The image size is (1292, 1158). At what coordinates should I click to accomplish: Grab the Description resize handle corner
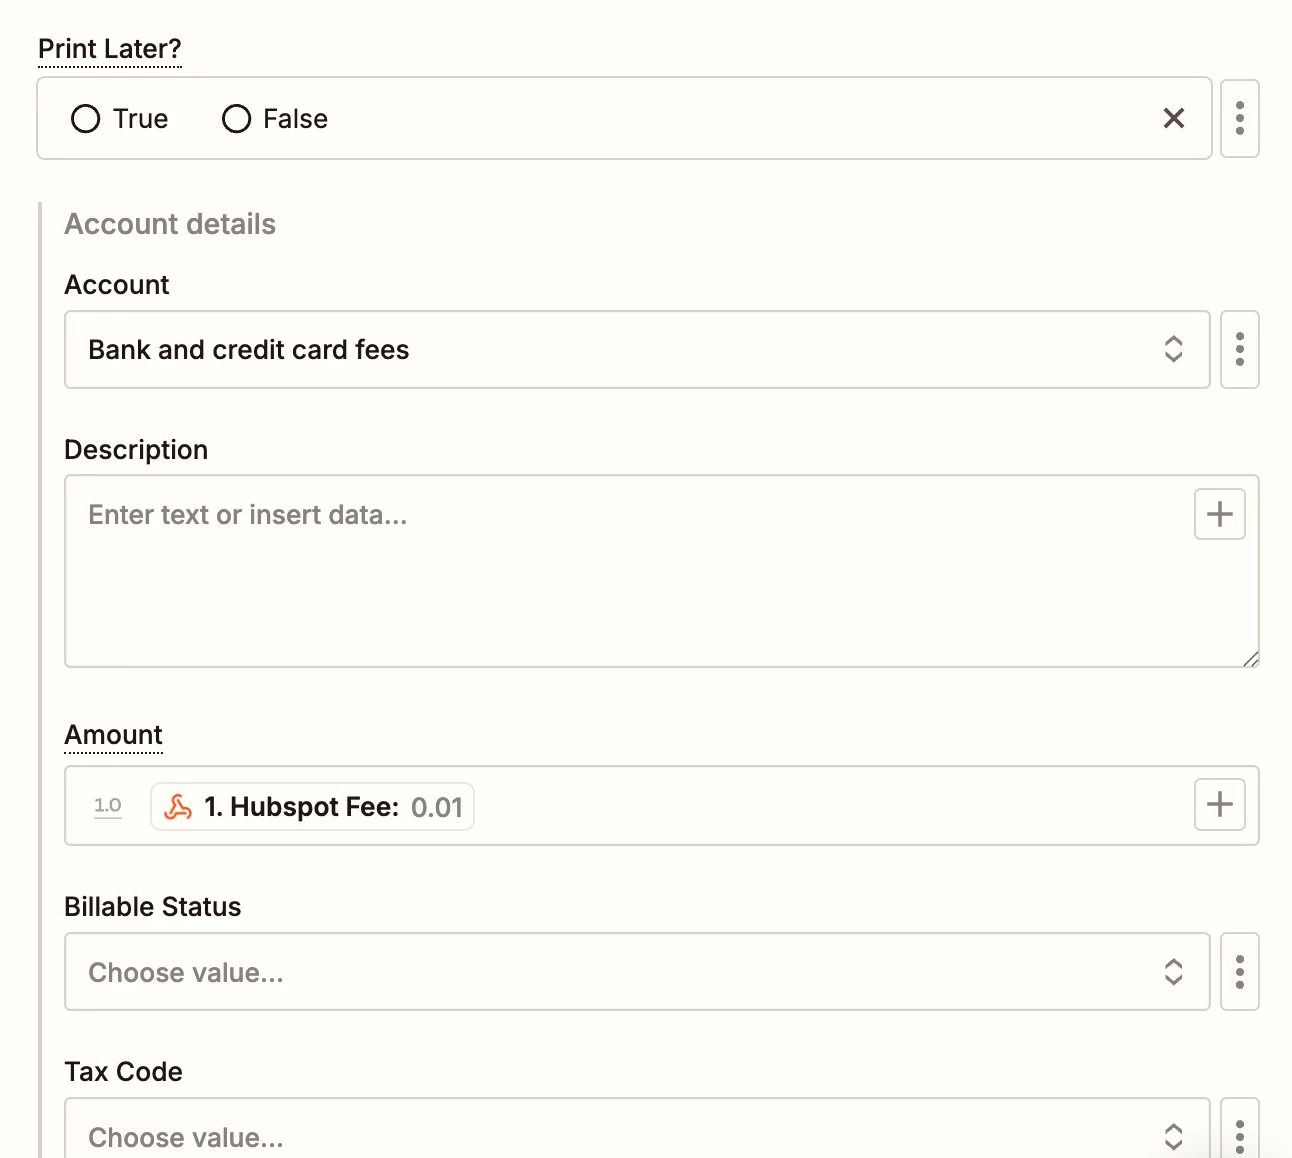click(1251, 659)
